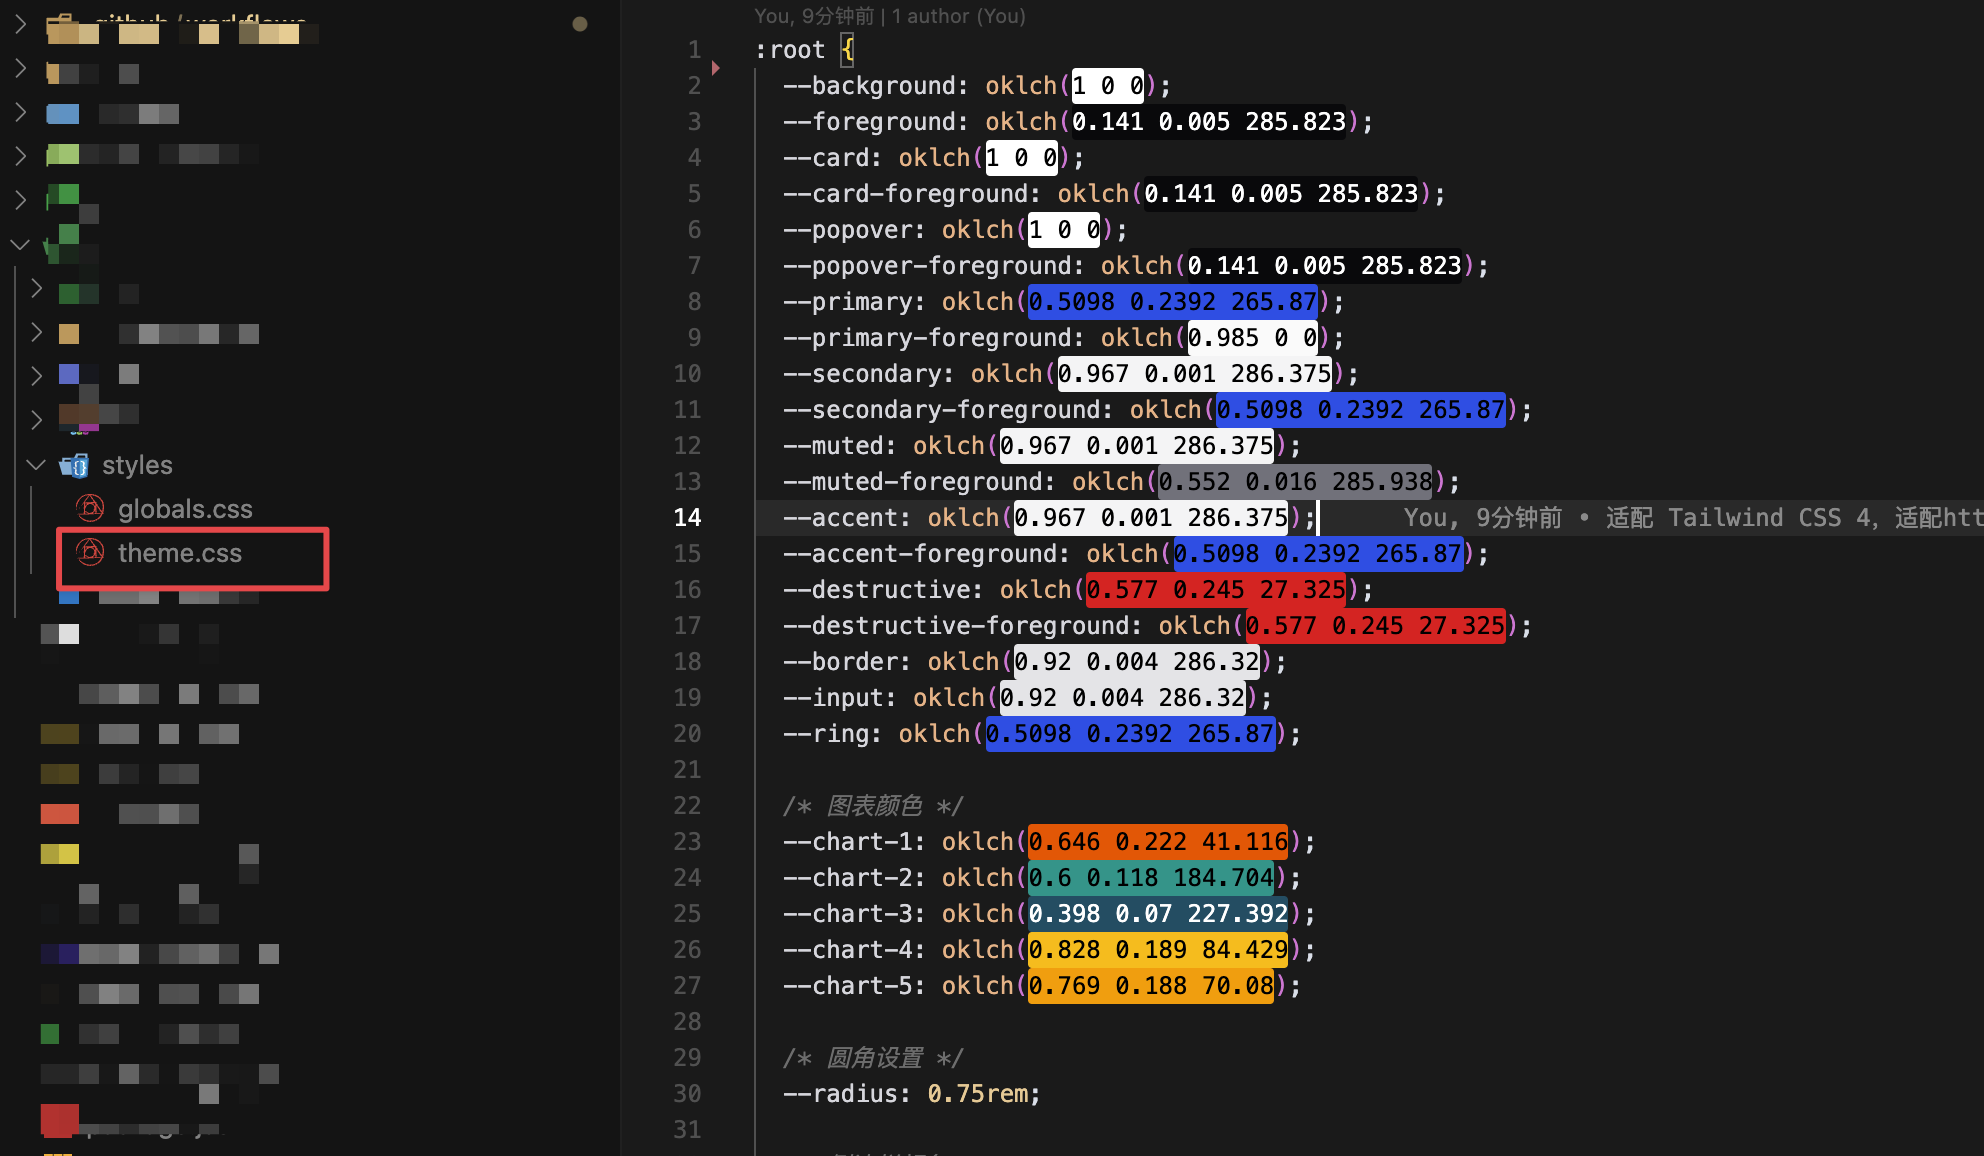Click the '1 author (You)' CodeLens above line 1
The height and width of the screenshot is (1156, 1984).
point(958,16)
